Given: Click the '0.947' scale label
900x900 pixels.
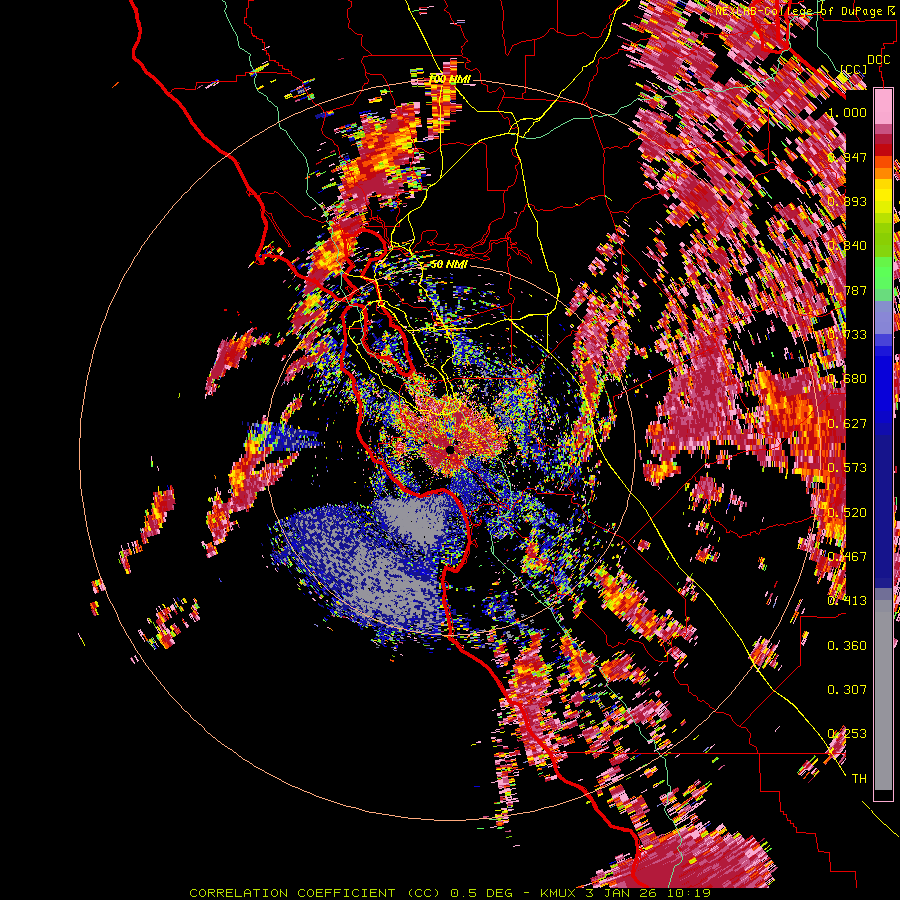Looking at the screenshot, I should pyautogui.click(x=847, y=157).
